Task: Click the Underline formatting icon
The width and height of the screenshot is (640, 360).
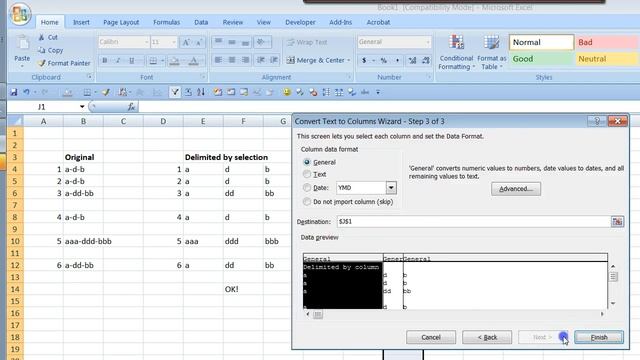Action: (x=131, y=60)
